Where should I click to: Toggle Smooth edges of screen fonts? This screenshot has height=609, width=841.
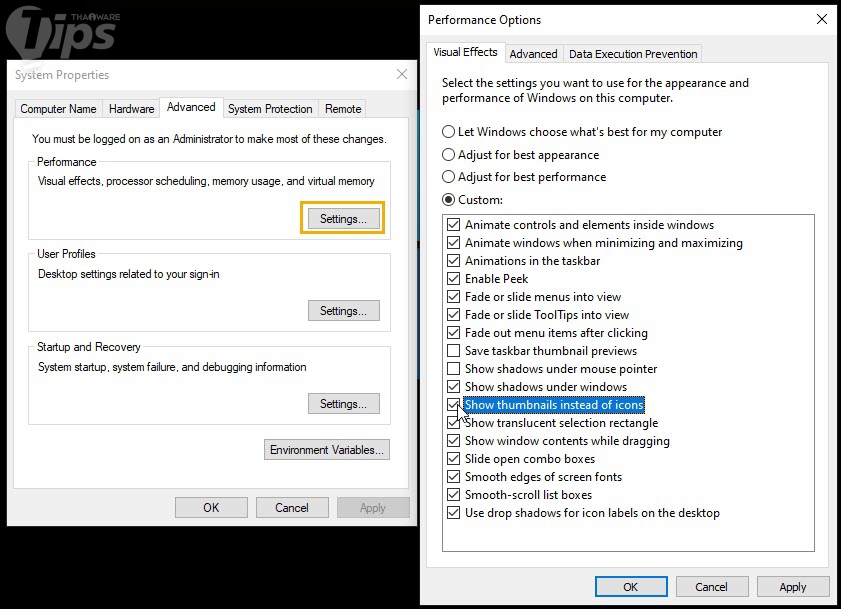click(x=453, y=476)
